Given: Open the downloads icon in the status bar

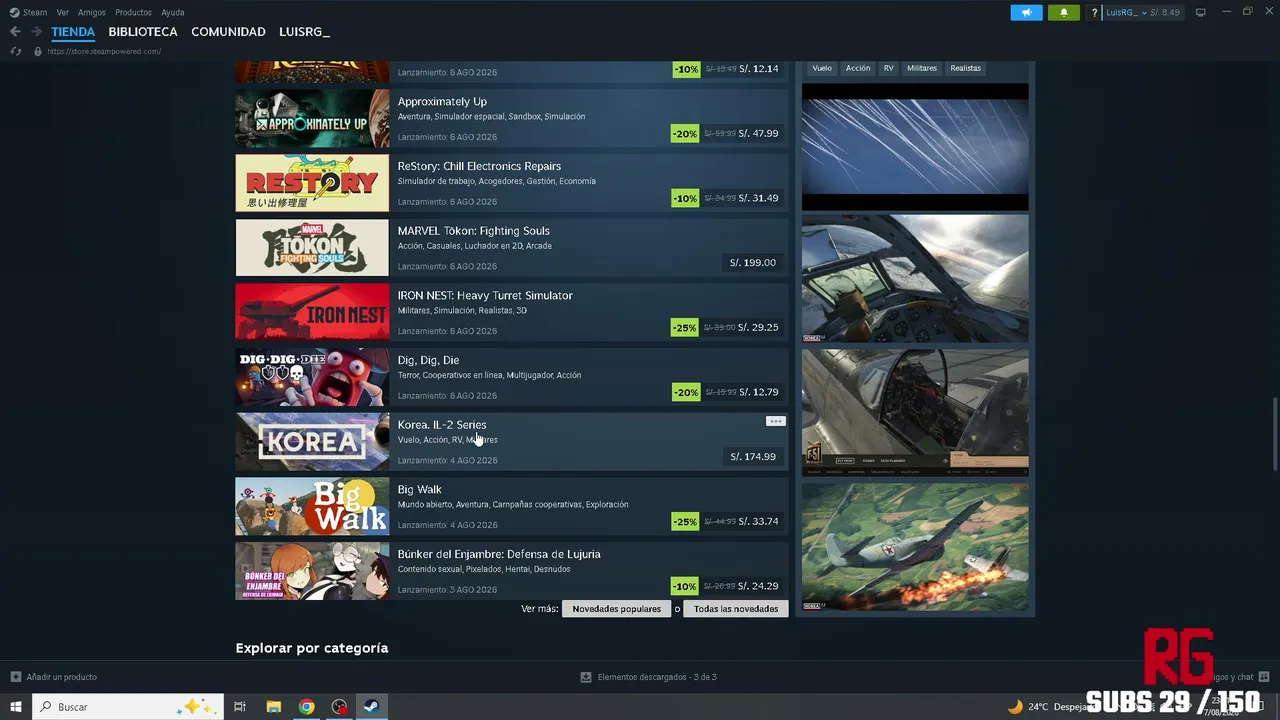Looking at the screenshot, I should (x=586, y=677).
